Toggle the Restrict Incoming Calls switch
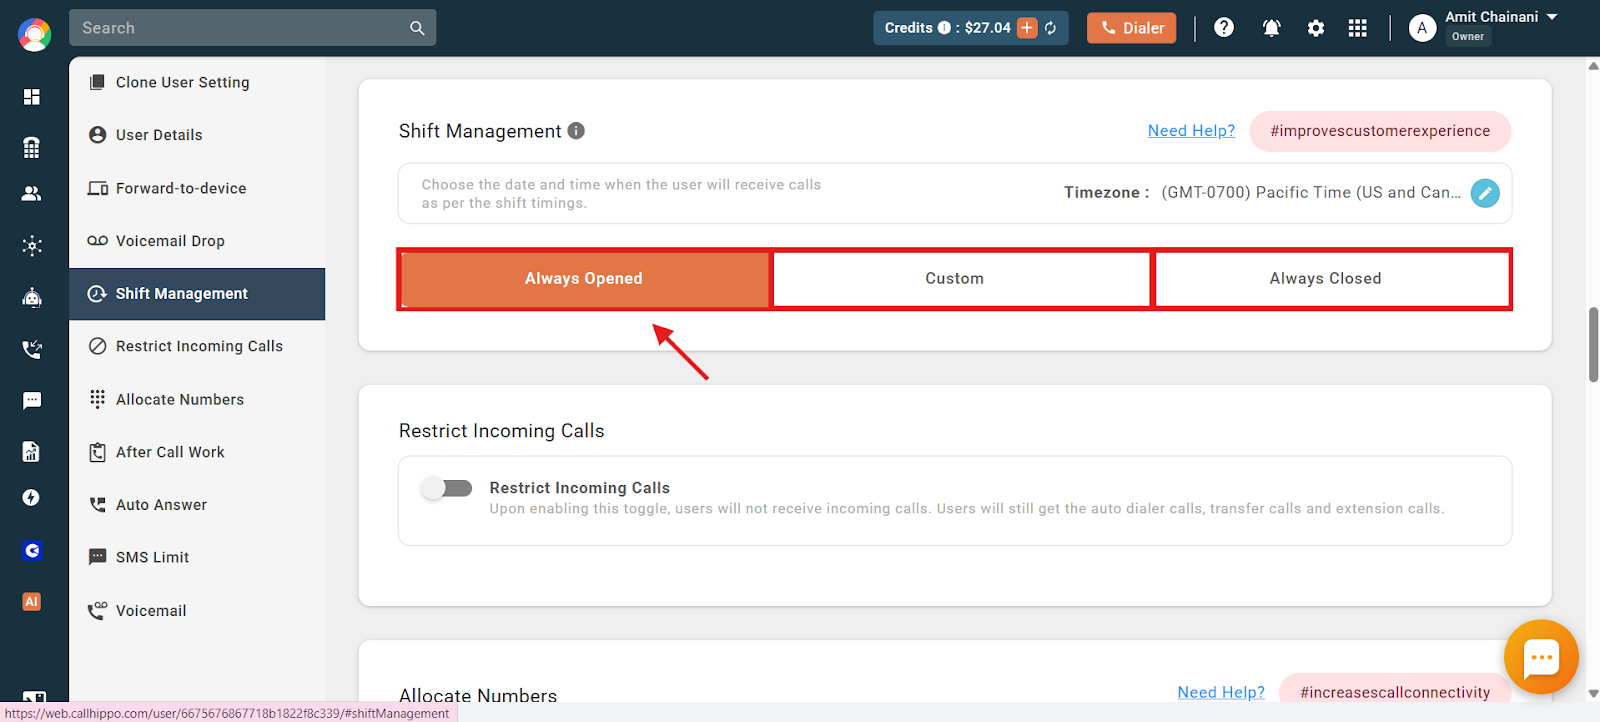Viewport: 1600px width, 722px height. pyautogui.click(x=447, y=488)
